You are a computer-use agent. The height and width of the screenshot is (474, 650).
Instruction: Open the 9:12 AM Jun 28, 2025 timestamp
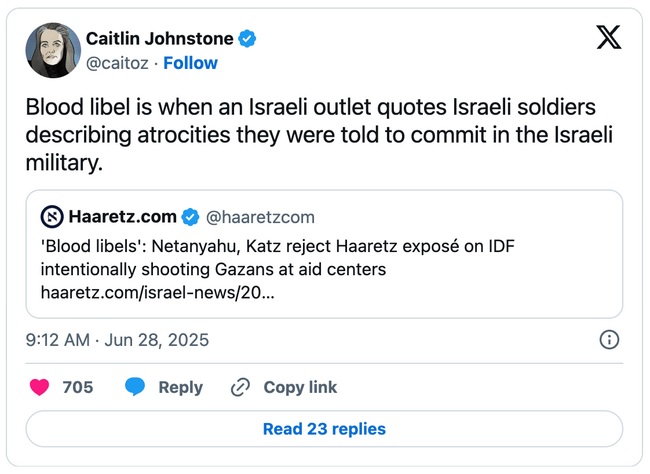(117, 340)
